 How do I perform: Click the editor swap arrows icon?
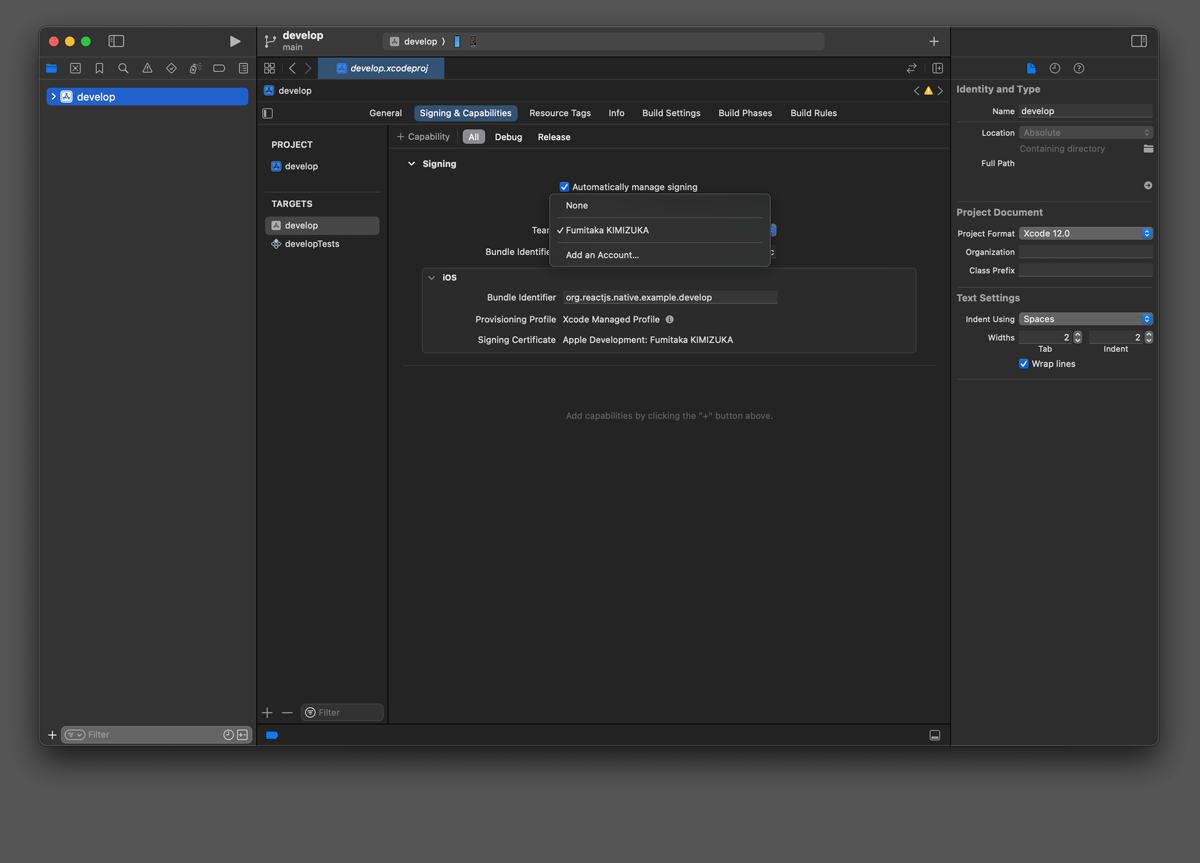pos(912,68)
